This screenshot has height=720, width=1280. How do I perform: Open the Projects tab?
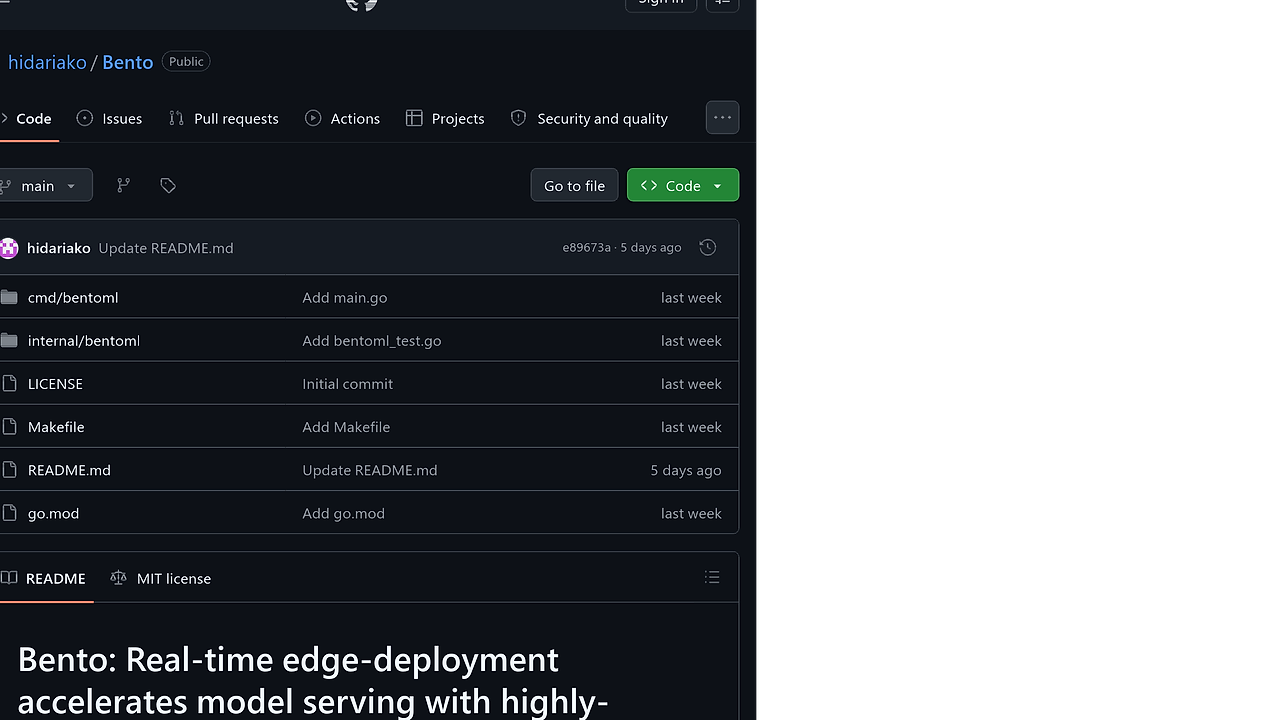(x=445, y=118)
